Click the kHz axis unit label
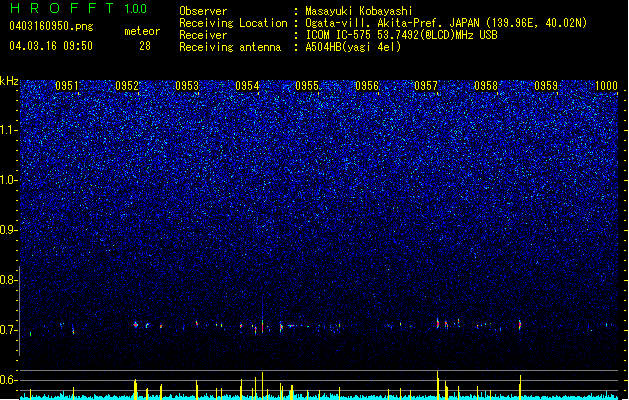This screenshot has height=400, width=629. 9,81
